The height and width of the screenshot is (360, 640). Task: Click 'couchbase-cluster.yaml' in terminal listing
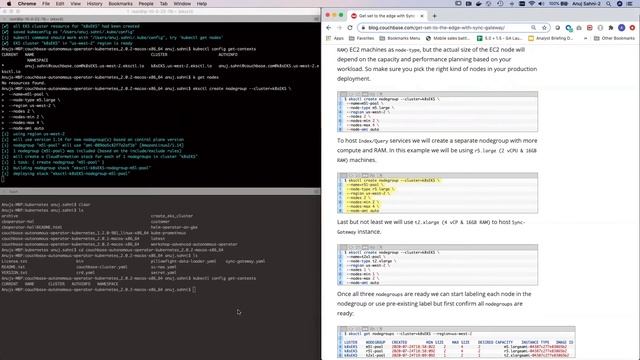coord(102,267)
